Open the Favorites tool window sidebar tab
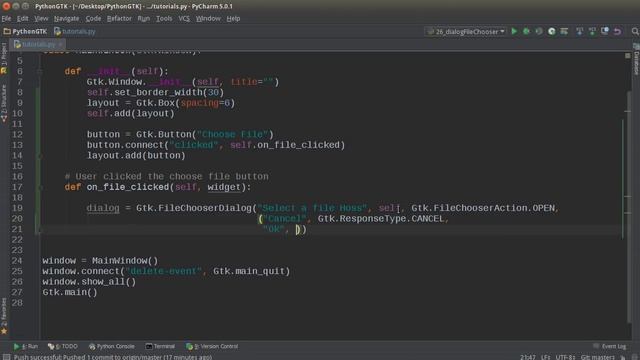640x360 pixels. 4,316
